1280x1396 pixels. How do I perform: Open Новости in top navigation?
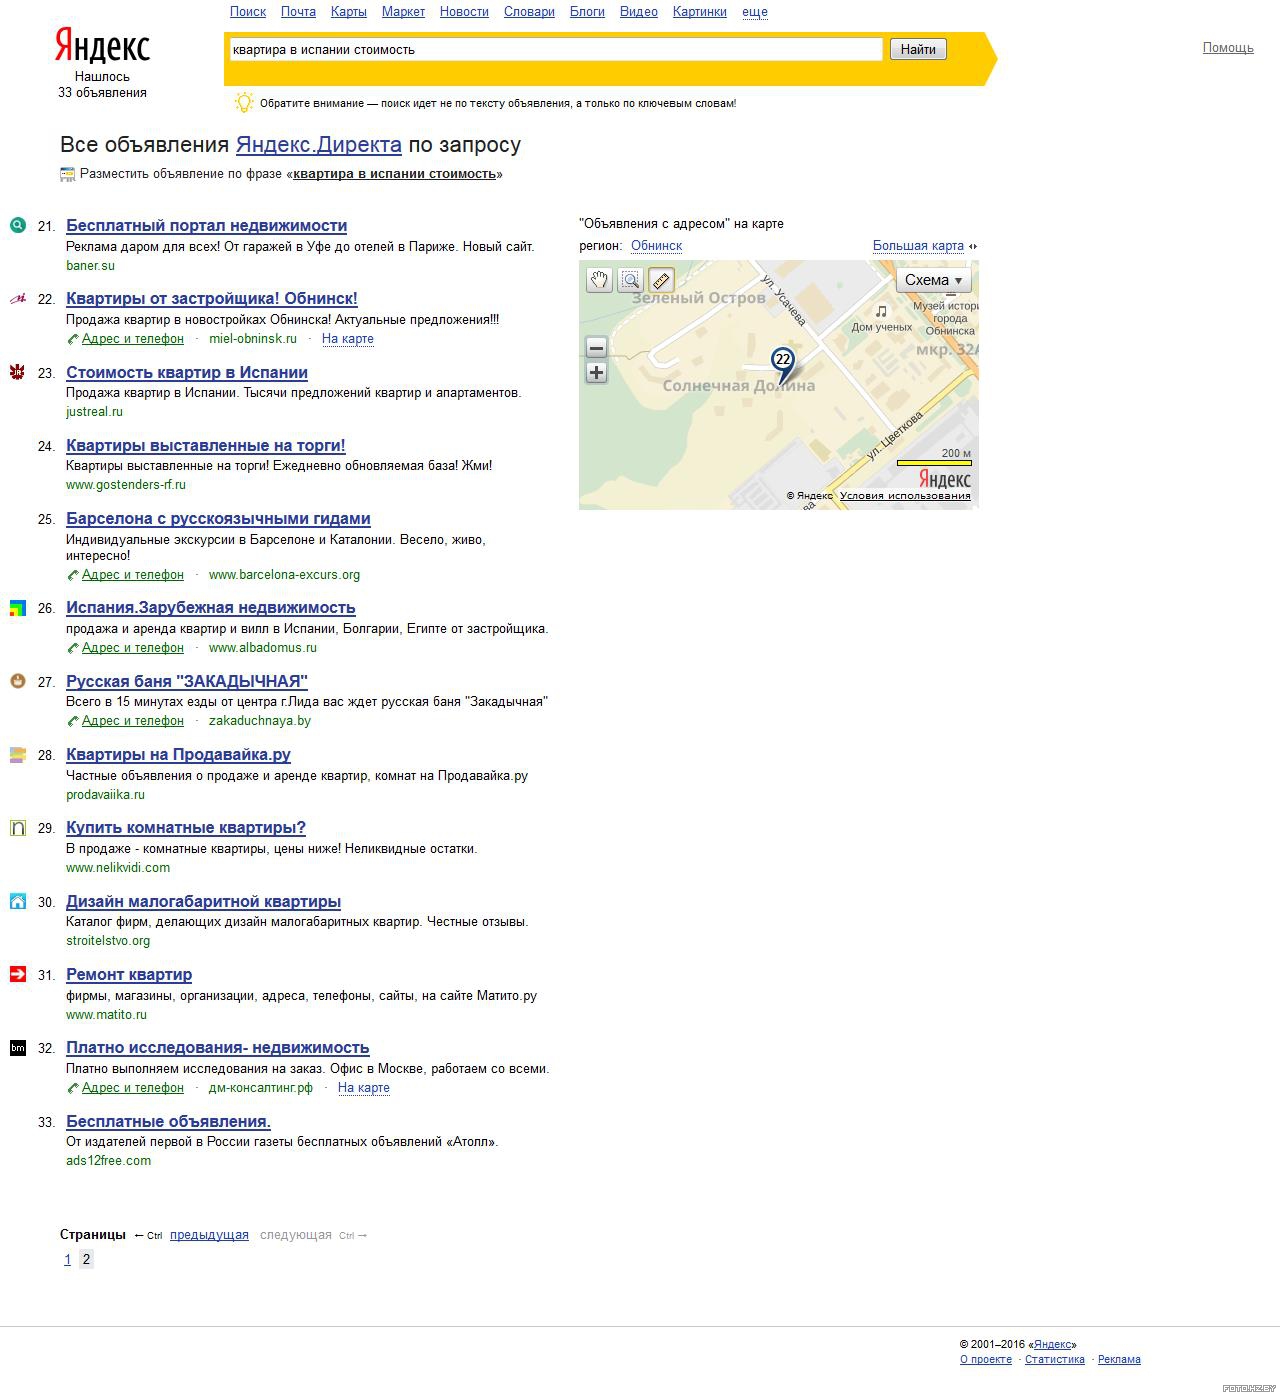click(x=464, y=12)
